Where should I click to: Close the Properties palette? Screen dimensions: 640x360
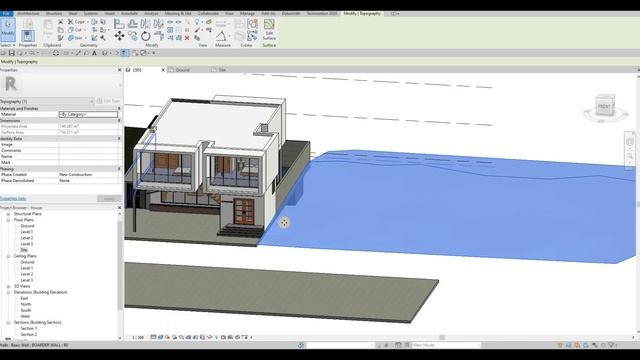click(120, 70)
